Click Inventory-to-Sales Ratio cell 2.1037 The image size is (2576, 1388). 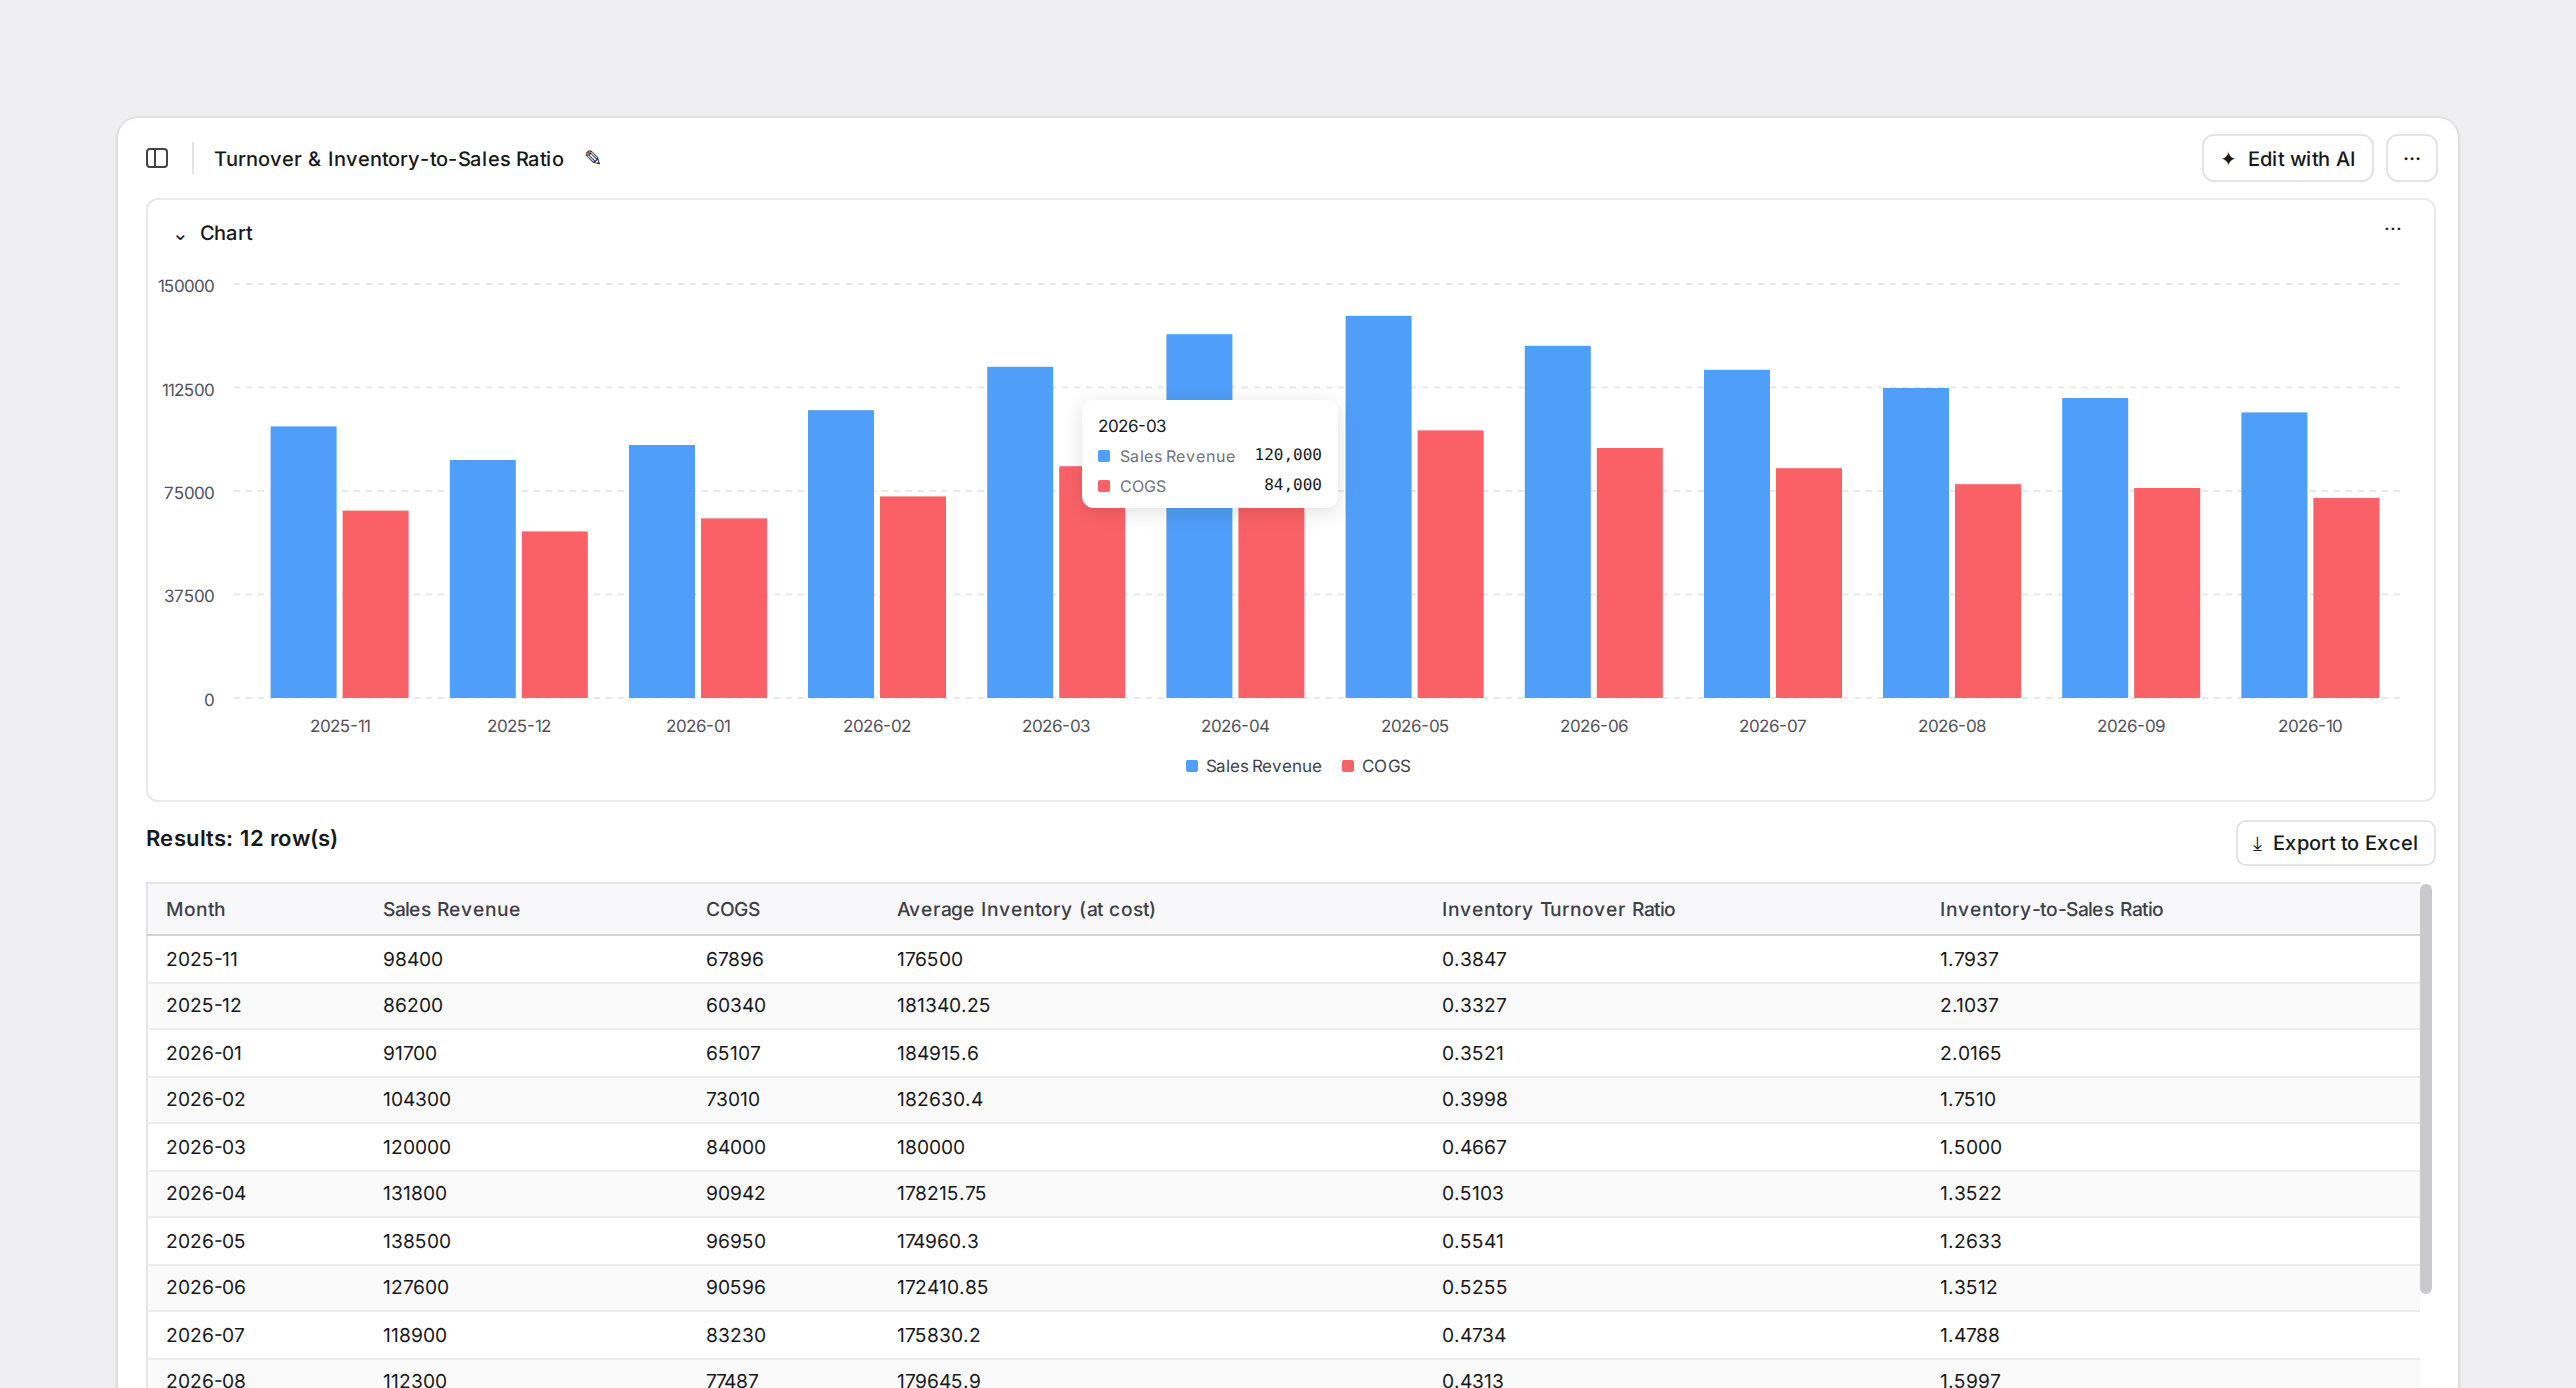tap(1968, 1005)
